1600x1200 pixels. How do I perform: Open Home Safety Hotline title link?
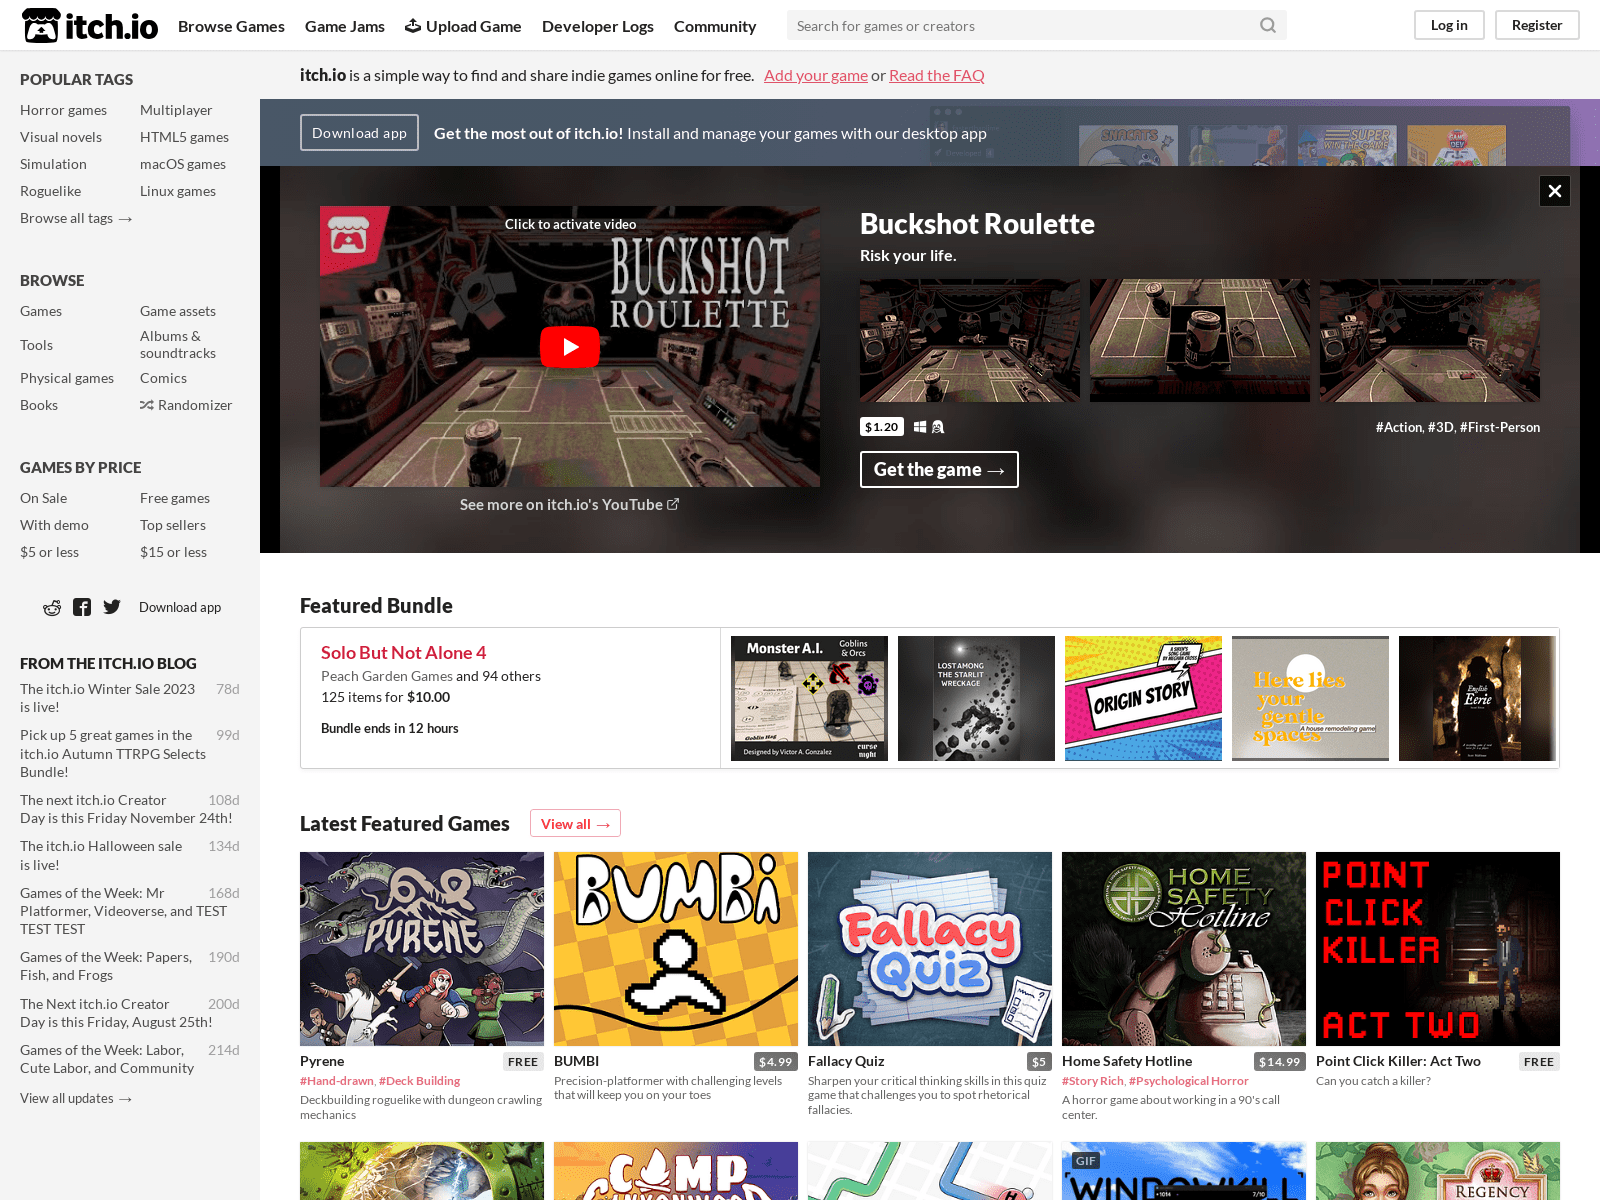coord(1127,1061)
